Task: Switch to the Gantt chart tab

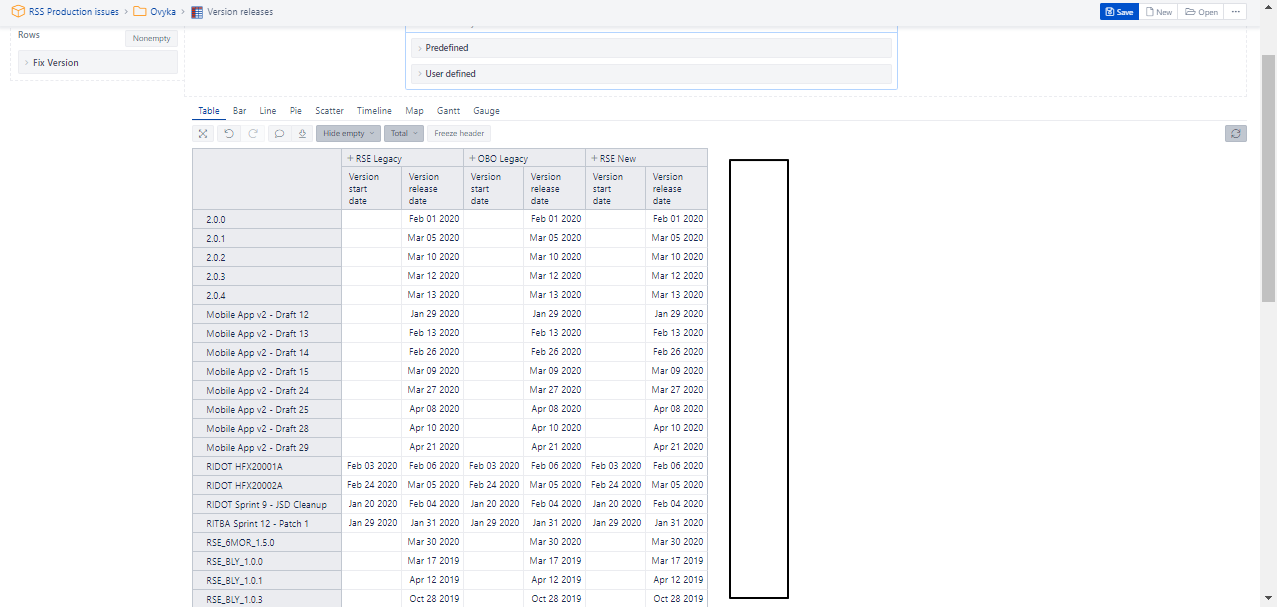Action: (448, 111)
